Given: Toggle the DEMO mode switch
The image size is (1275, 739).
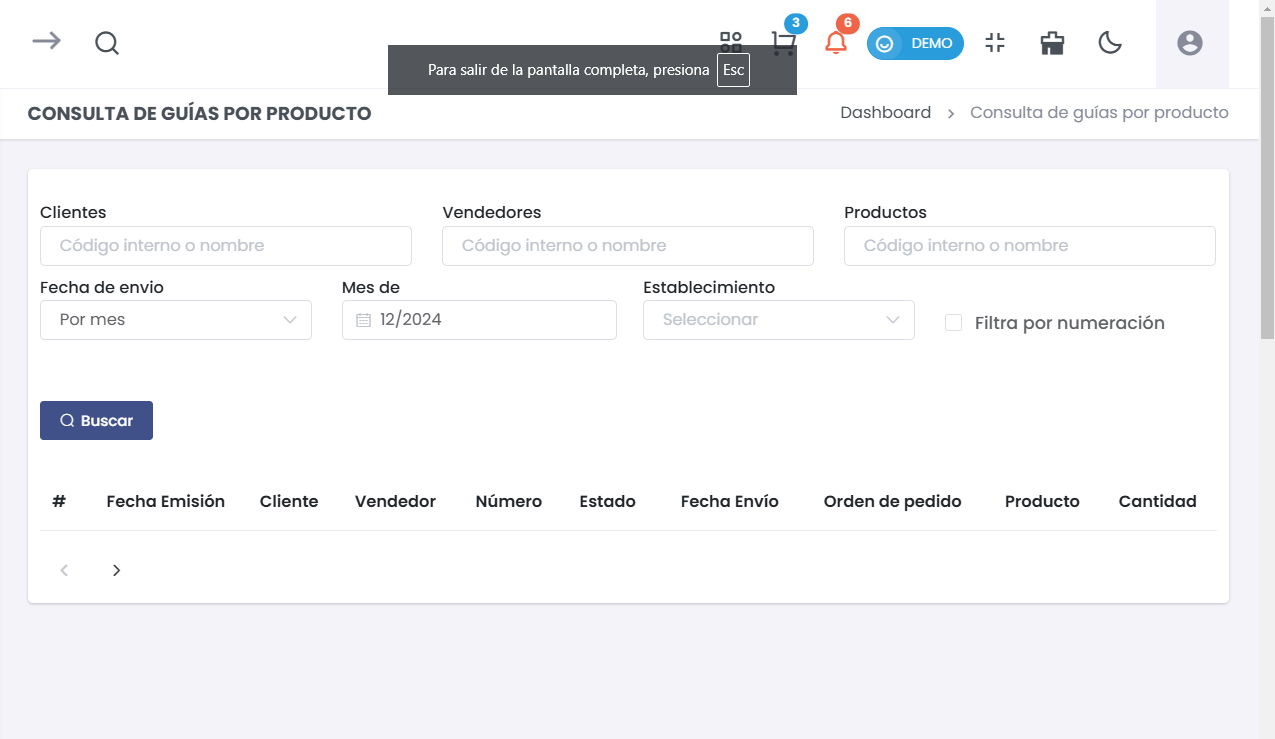Looking at the screenshot, I should (x=915, y=44).
